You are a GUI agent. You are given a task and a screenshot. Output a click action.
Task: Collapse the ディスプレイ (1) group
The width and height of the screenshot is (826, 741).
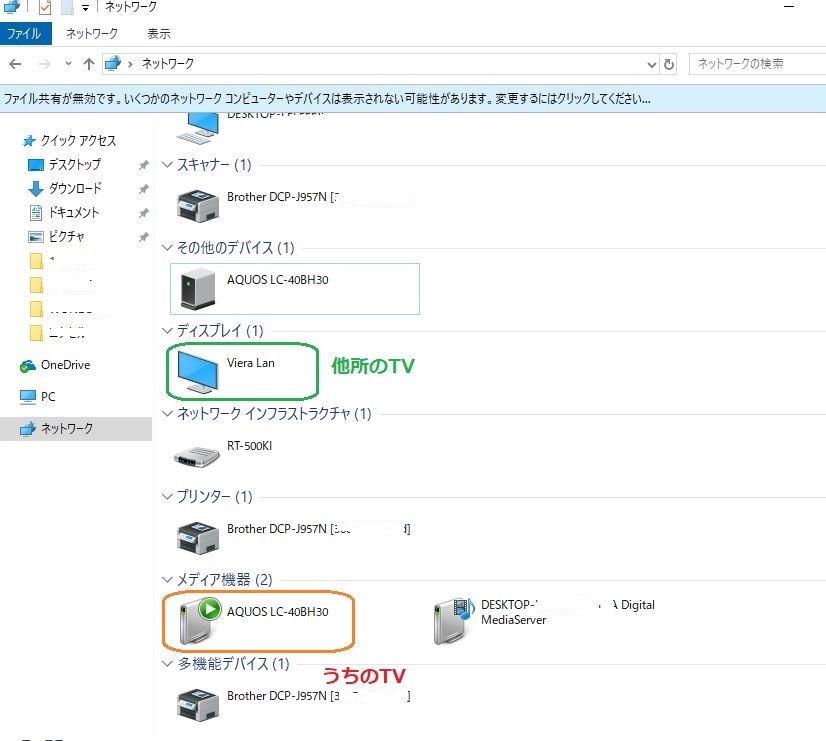167,330
